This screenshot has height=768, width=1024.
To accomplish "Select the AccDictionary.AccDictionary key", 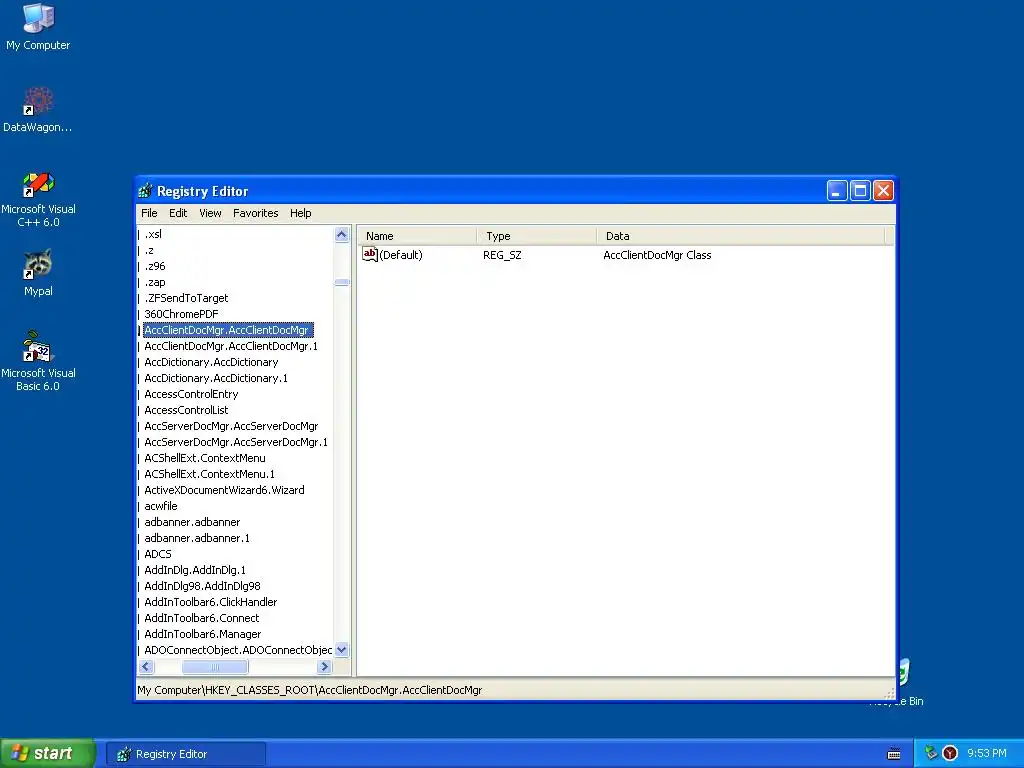I will tap(212, 362).
